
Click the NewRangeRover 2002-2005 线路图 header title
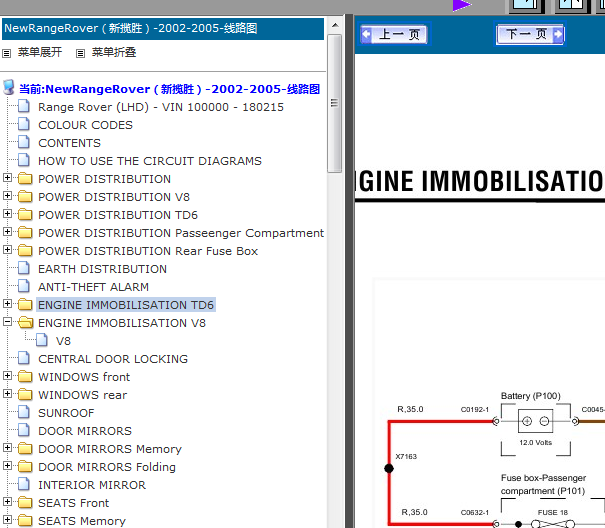click(x=131, y=28)
